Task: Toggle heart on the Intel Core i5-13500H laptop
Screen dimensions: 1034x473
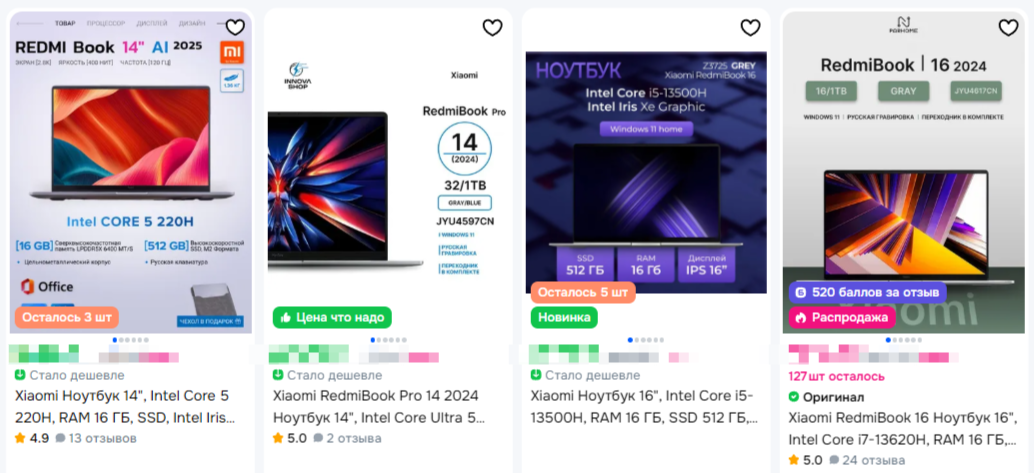Action: click(750, 27)
